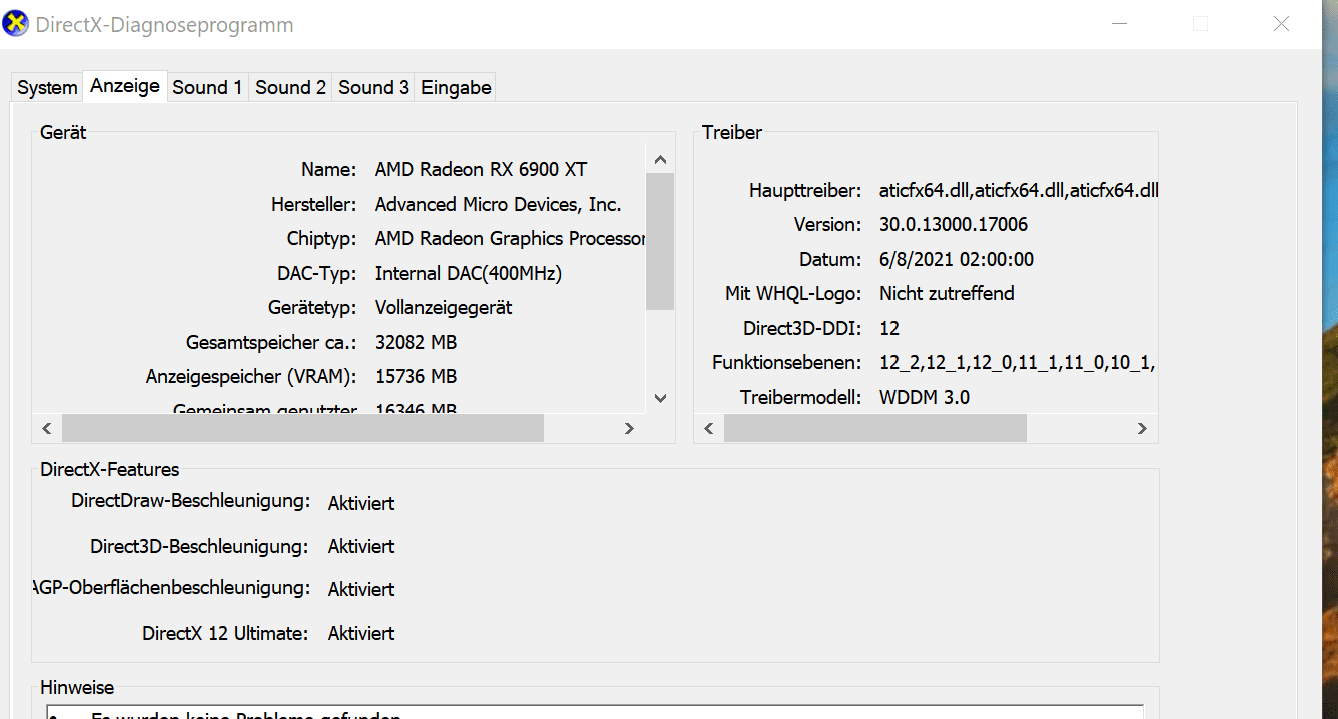Click the DAC-Typ value Internal DAC(400MHz)
The width and height of the screenshot is (1338, 719).
(468, 273)
